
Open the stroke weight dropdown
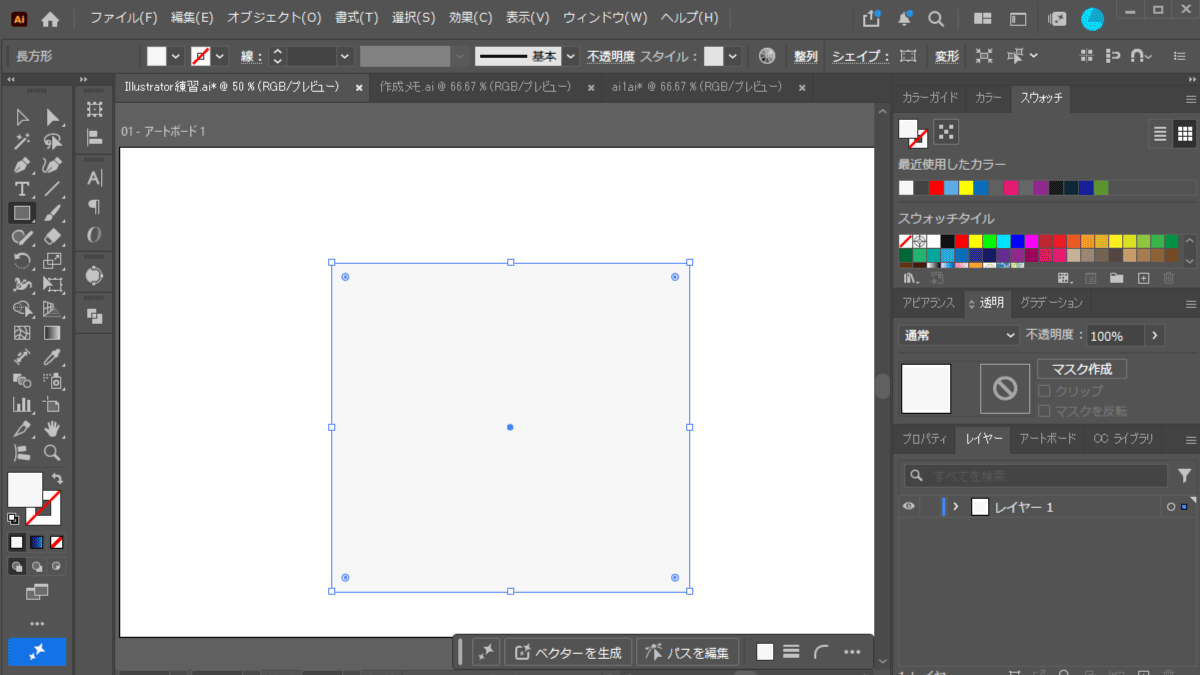345,57
